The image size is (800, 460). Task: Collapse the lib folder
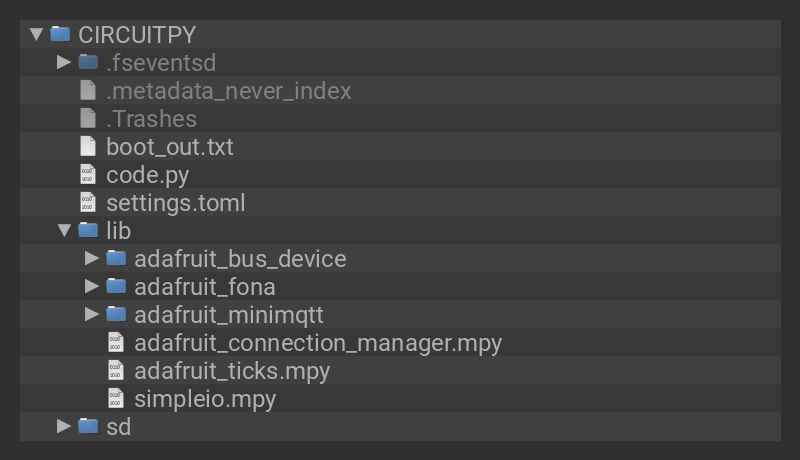(x=65, y=231)
